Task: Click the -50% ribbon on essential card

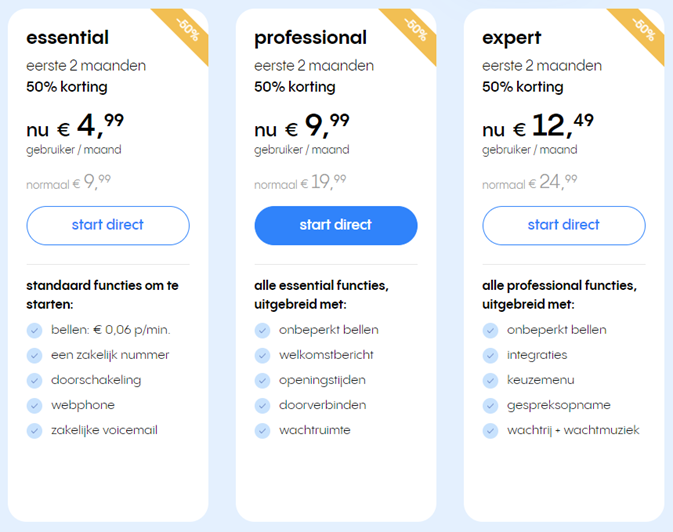Action: 186,31
